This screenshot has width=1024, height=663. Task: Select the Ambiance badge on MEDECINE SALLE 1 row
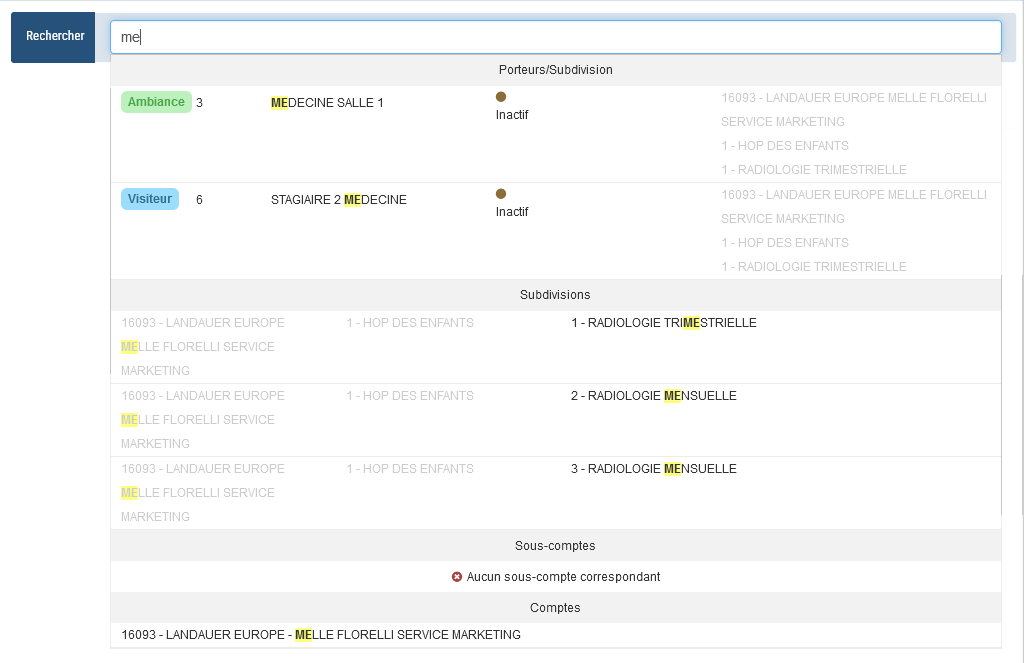[156, 102]
